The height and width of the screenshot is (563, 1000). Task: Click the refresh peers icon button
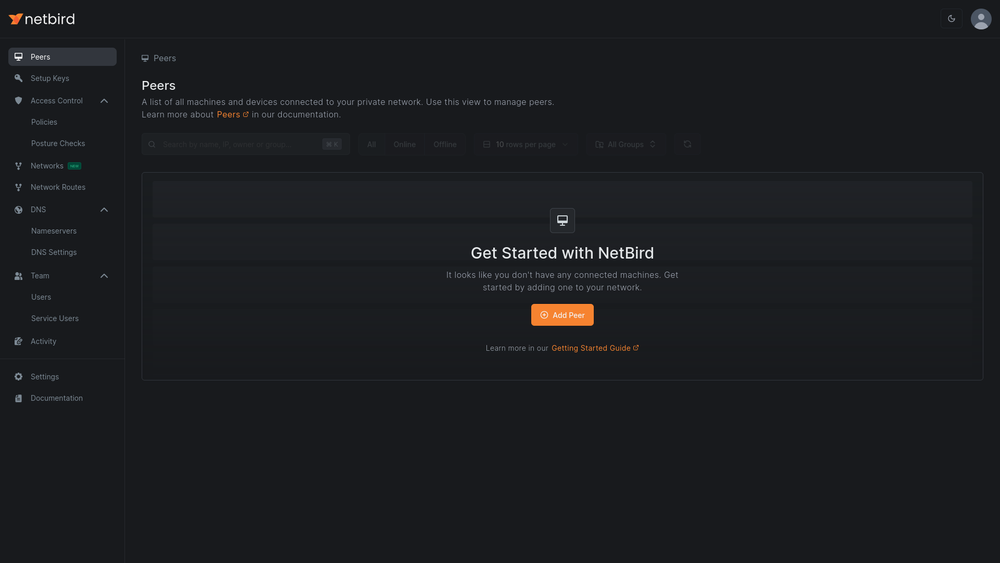click(x=687, y=144)
